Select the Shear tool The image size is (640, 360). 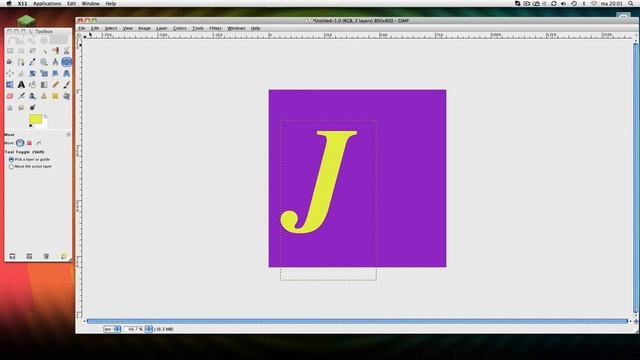click(x=55, y=73)
